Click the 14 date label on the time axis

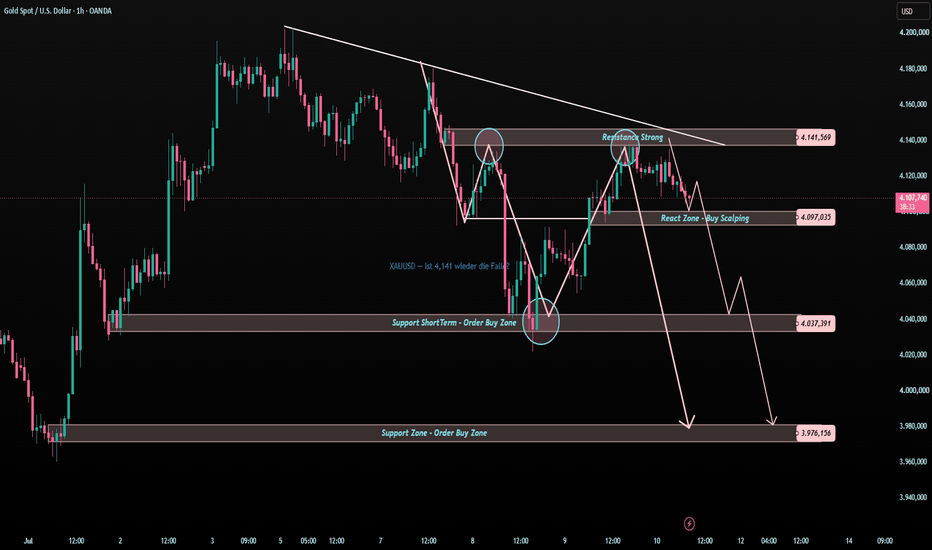click(x=849, y=541)
